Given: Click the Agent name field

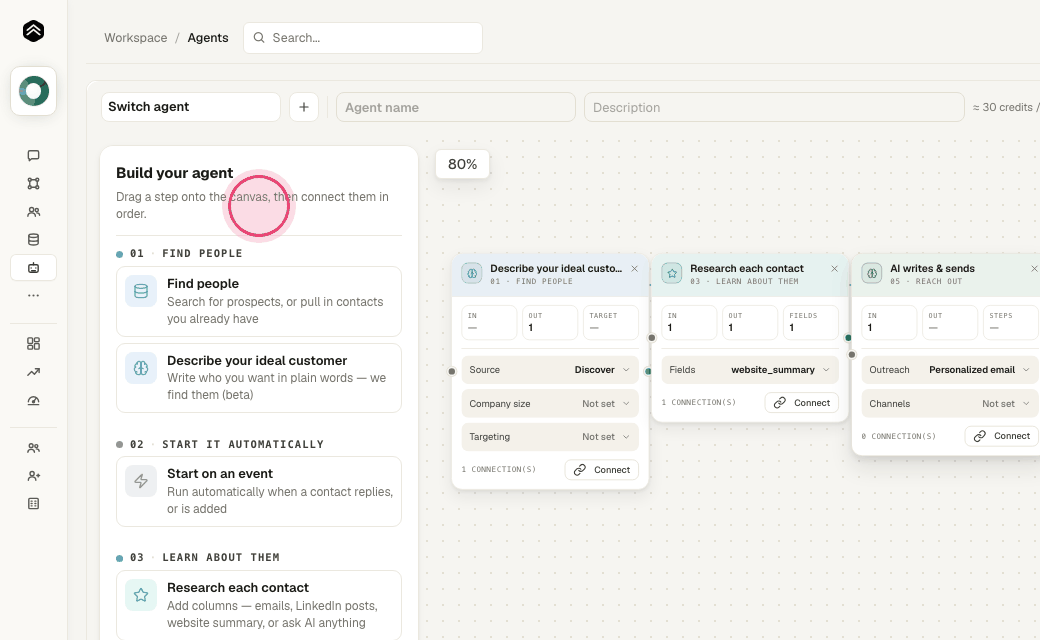Looking at the screenshot, I should point(456,107).
